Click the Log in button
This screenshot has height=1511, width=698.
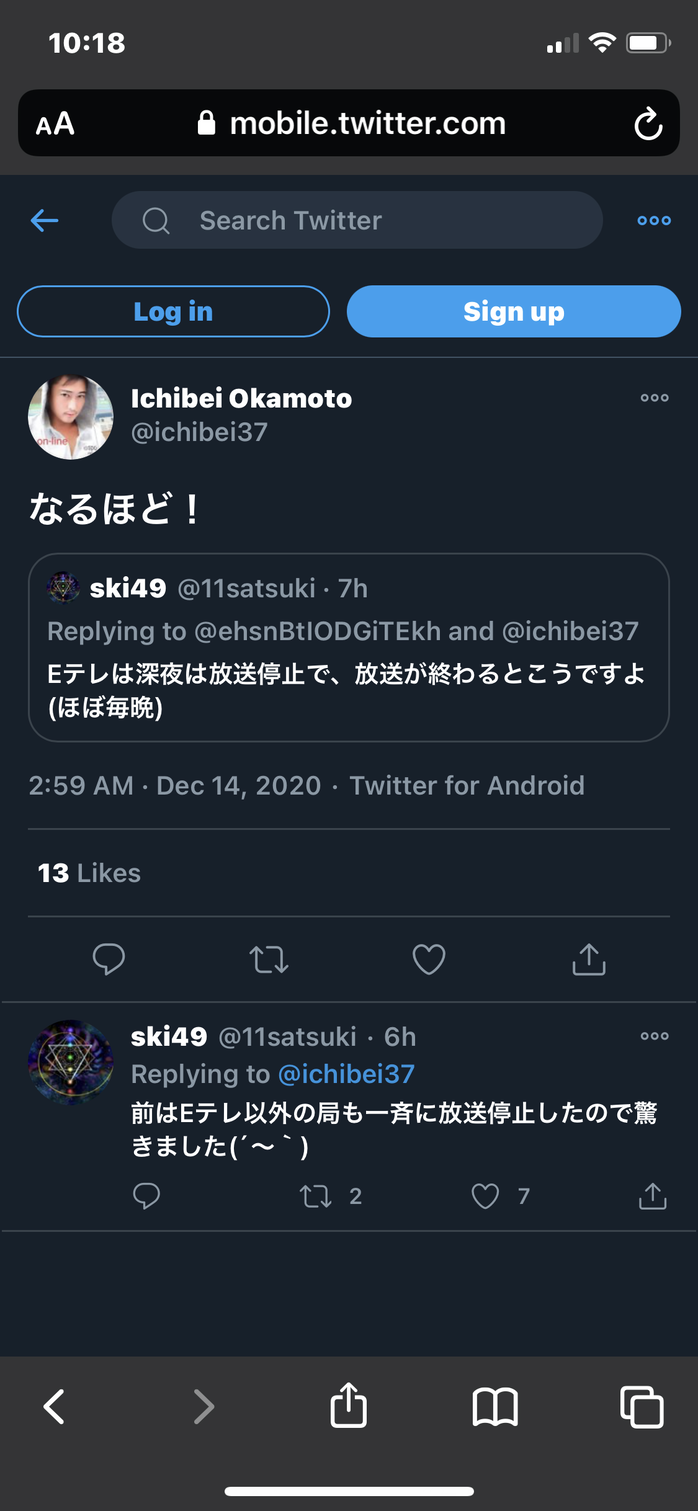click(x=173, y=311)
